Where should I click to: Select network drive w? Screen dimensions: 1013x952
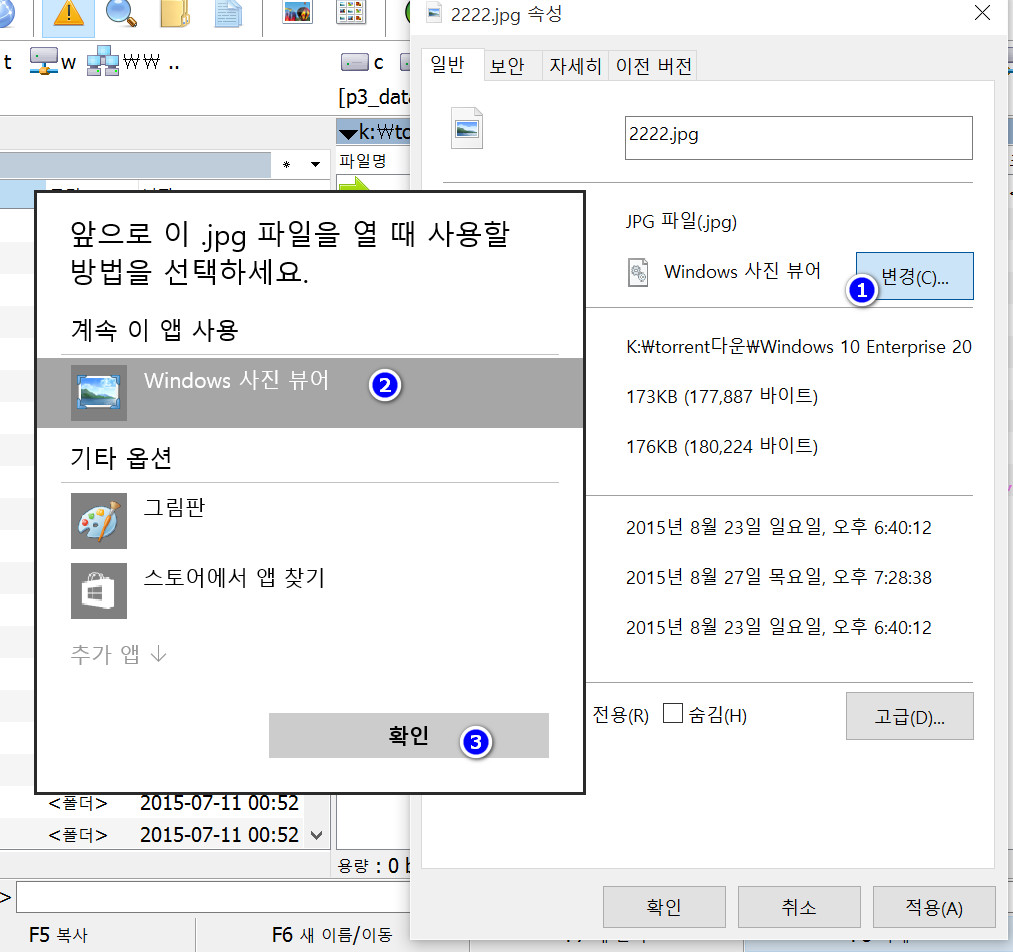[53, 61]
